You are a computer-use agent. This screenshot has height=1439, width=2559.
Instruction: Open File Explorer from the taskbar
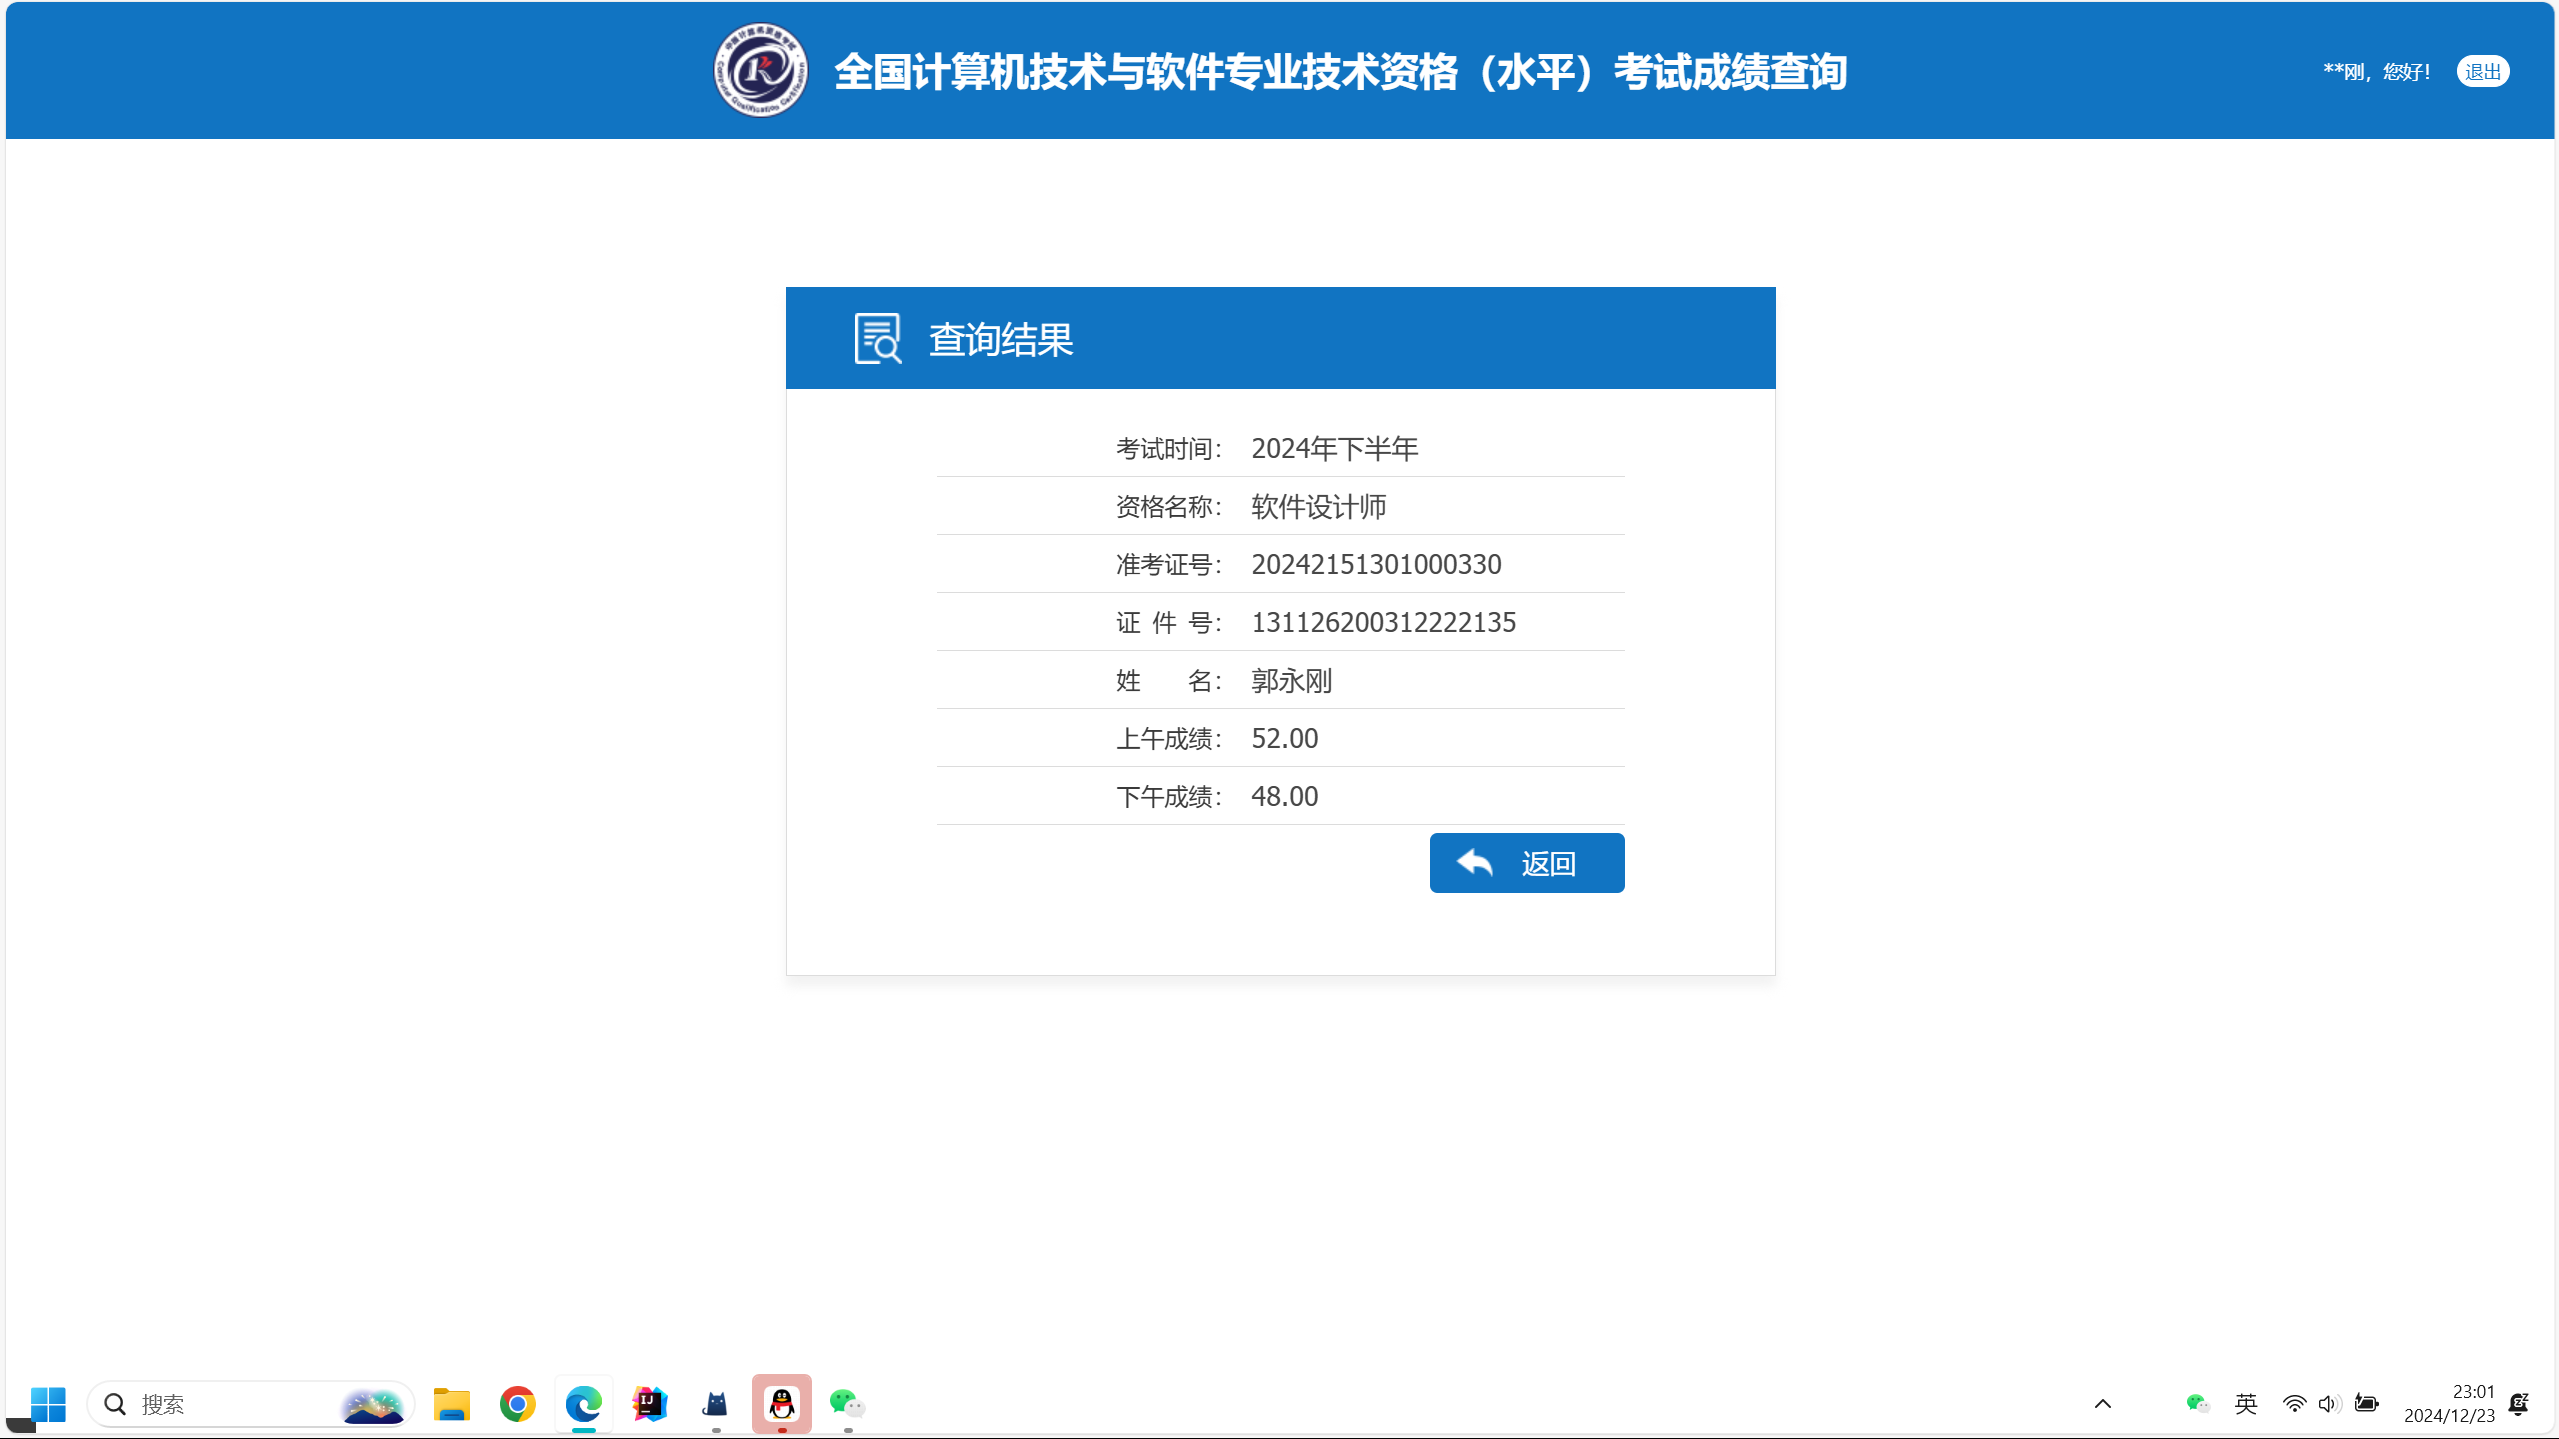click(x=451, y=1404)
